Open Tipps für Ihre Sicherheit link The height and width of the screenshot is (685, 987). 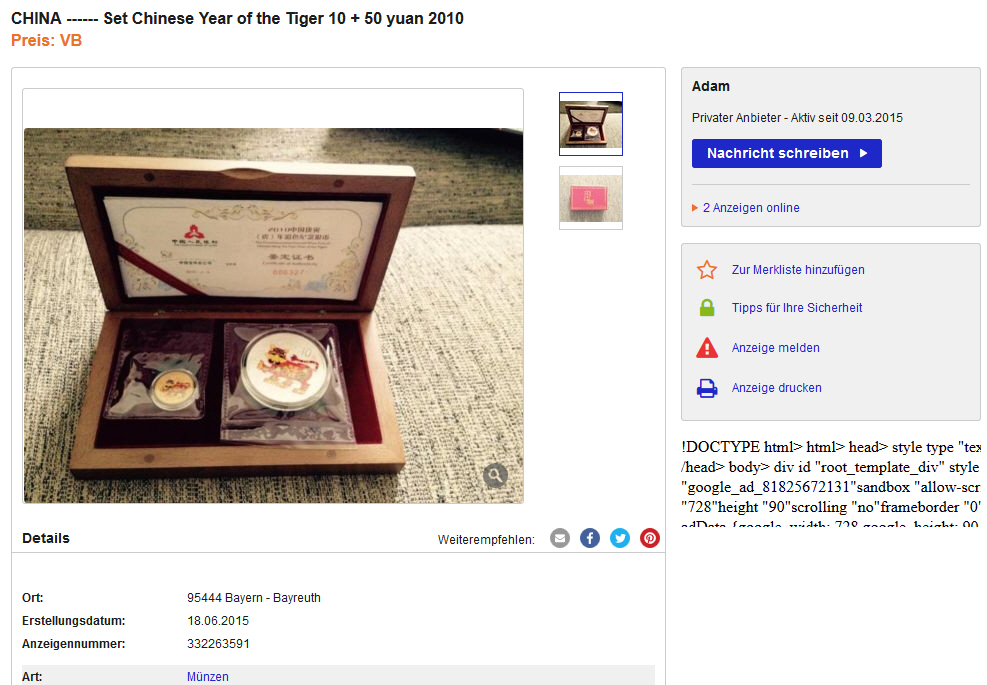pyautogui.click(x=796, y=308)
